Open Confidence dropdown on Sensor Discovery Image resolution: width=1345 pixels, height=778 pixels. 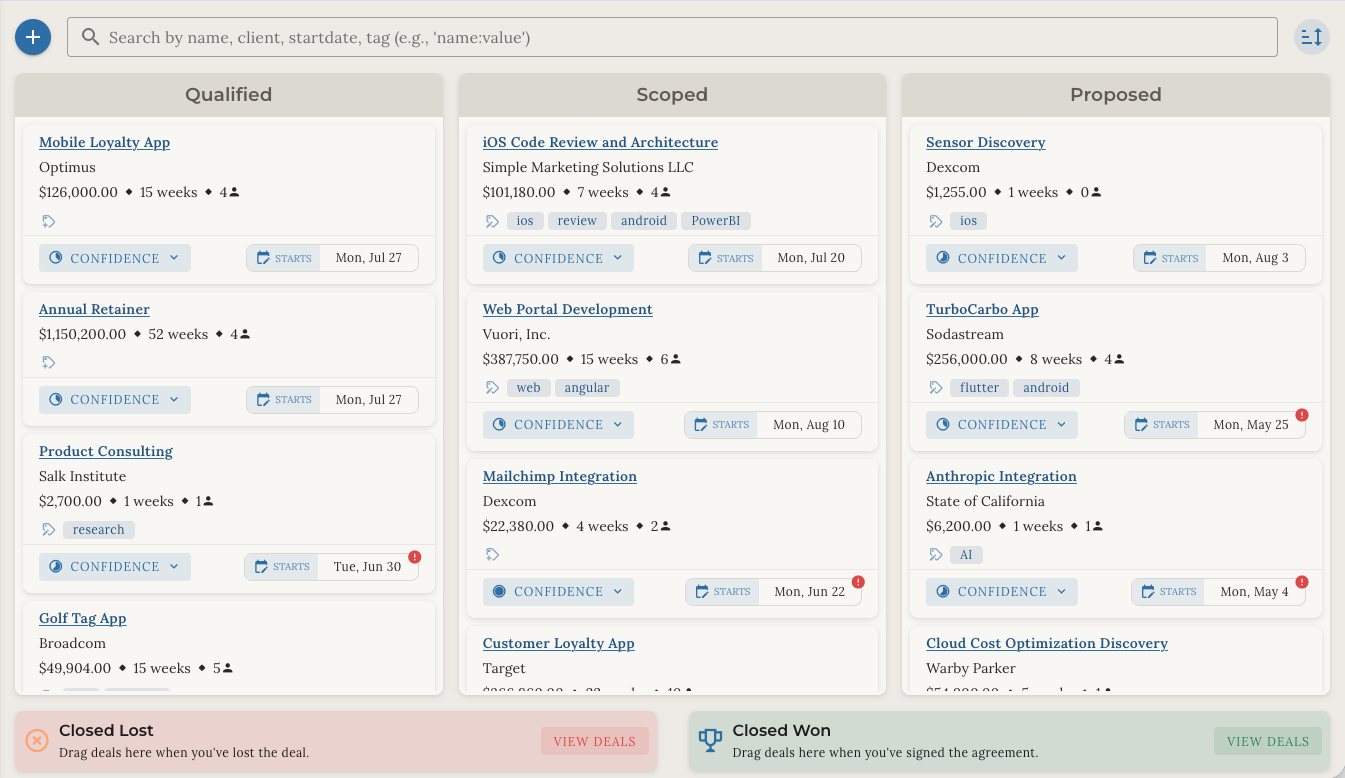1002,258
